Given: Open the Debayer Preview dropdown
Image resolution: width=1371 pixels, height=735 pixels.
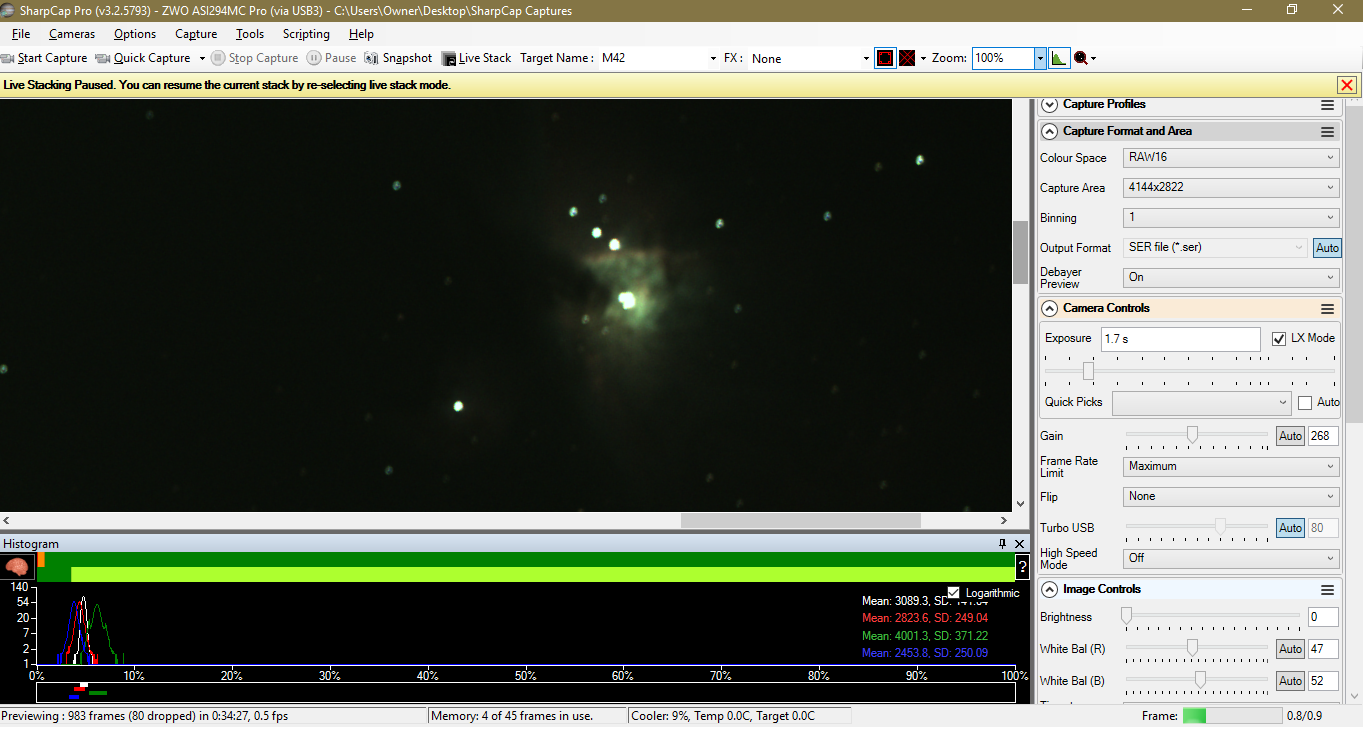Looking at the screenshot, I should tap(1231, 277).
